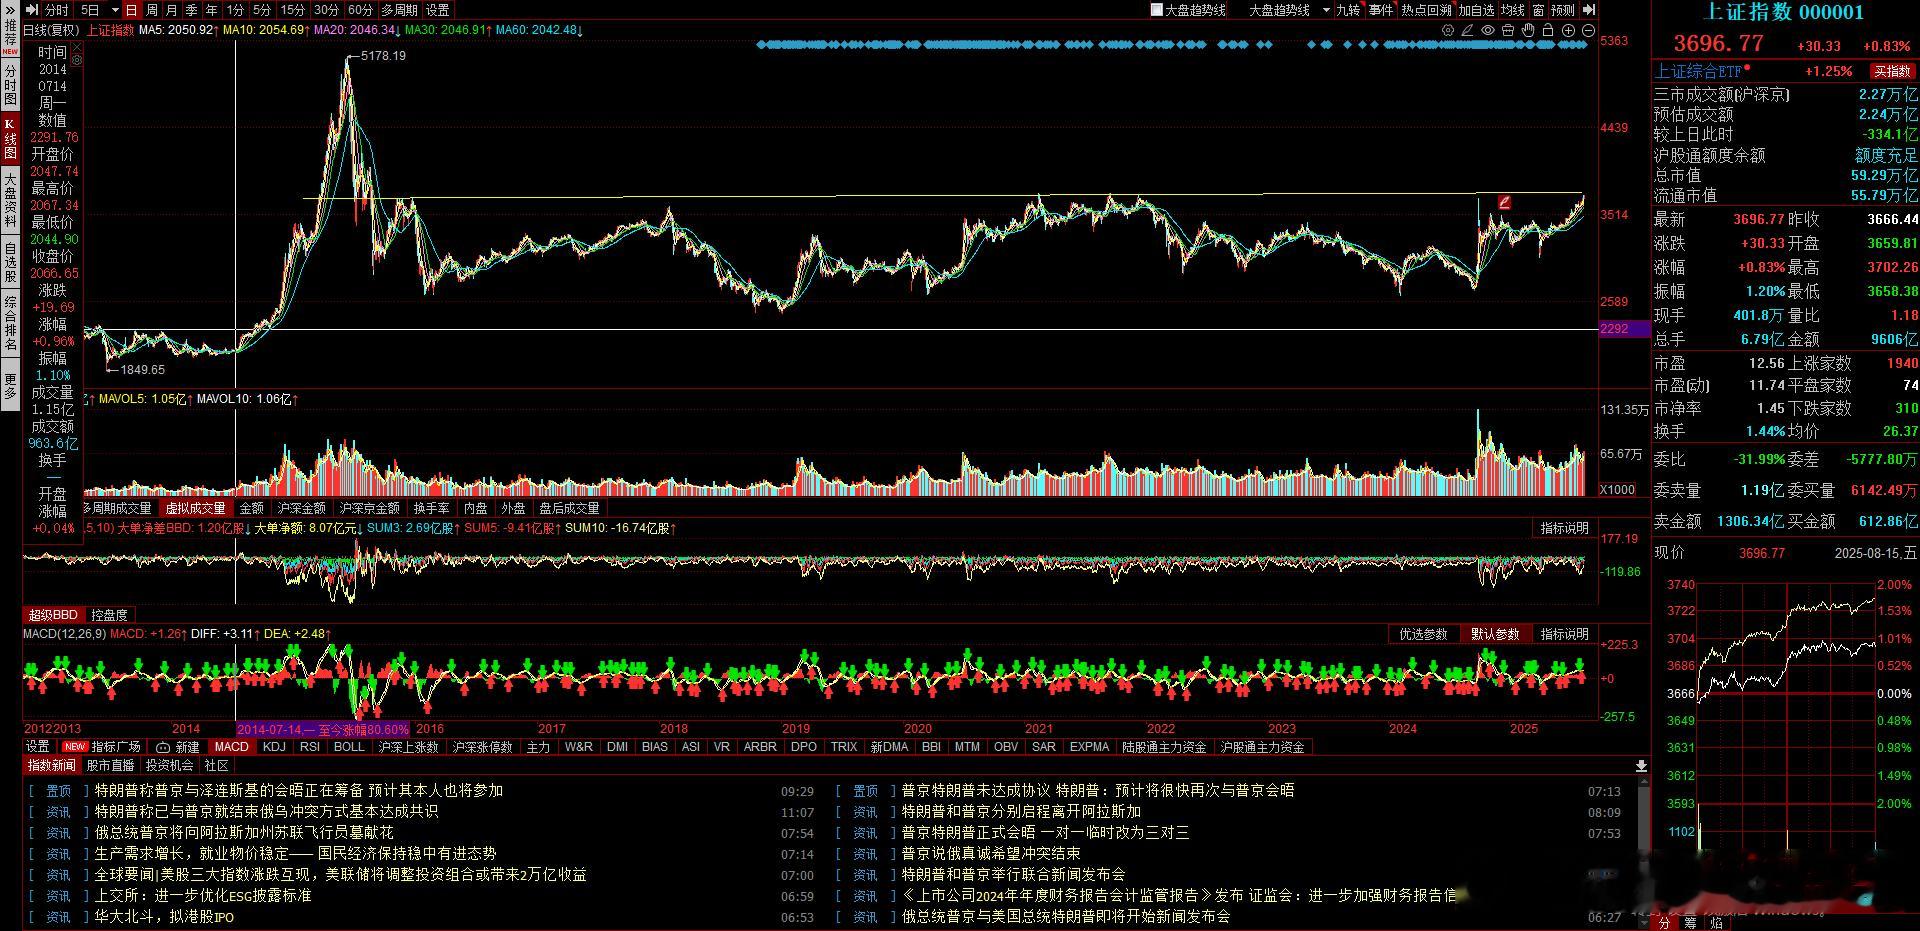Viewport: 1920px width, 931px height.
Task: Open 综合排名 in left sidebar
Action: point(10,323)
